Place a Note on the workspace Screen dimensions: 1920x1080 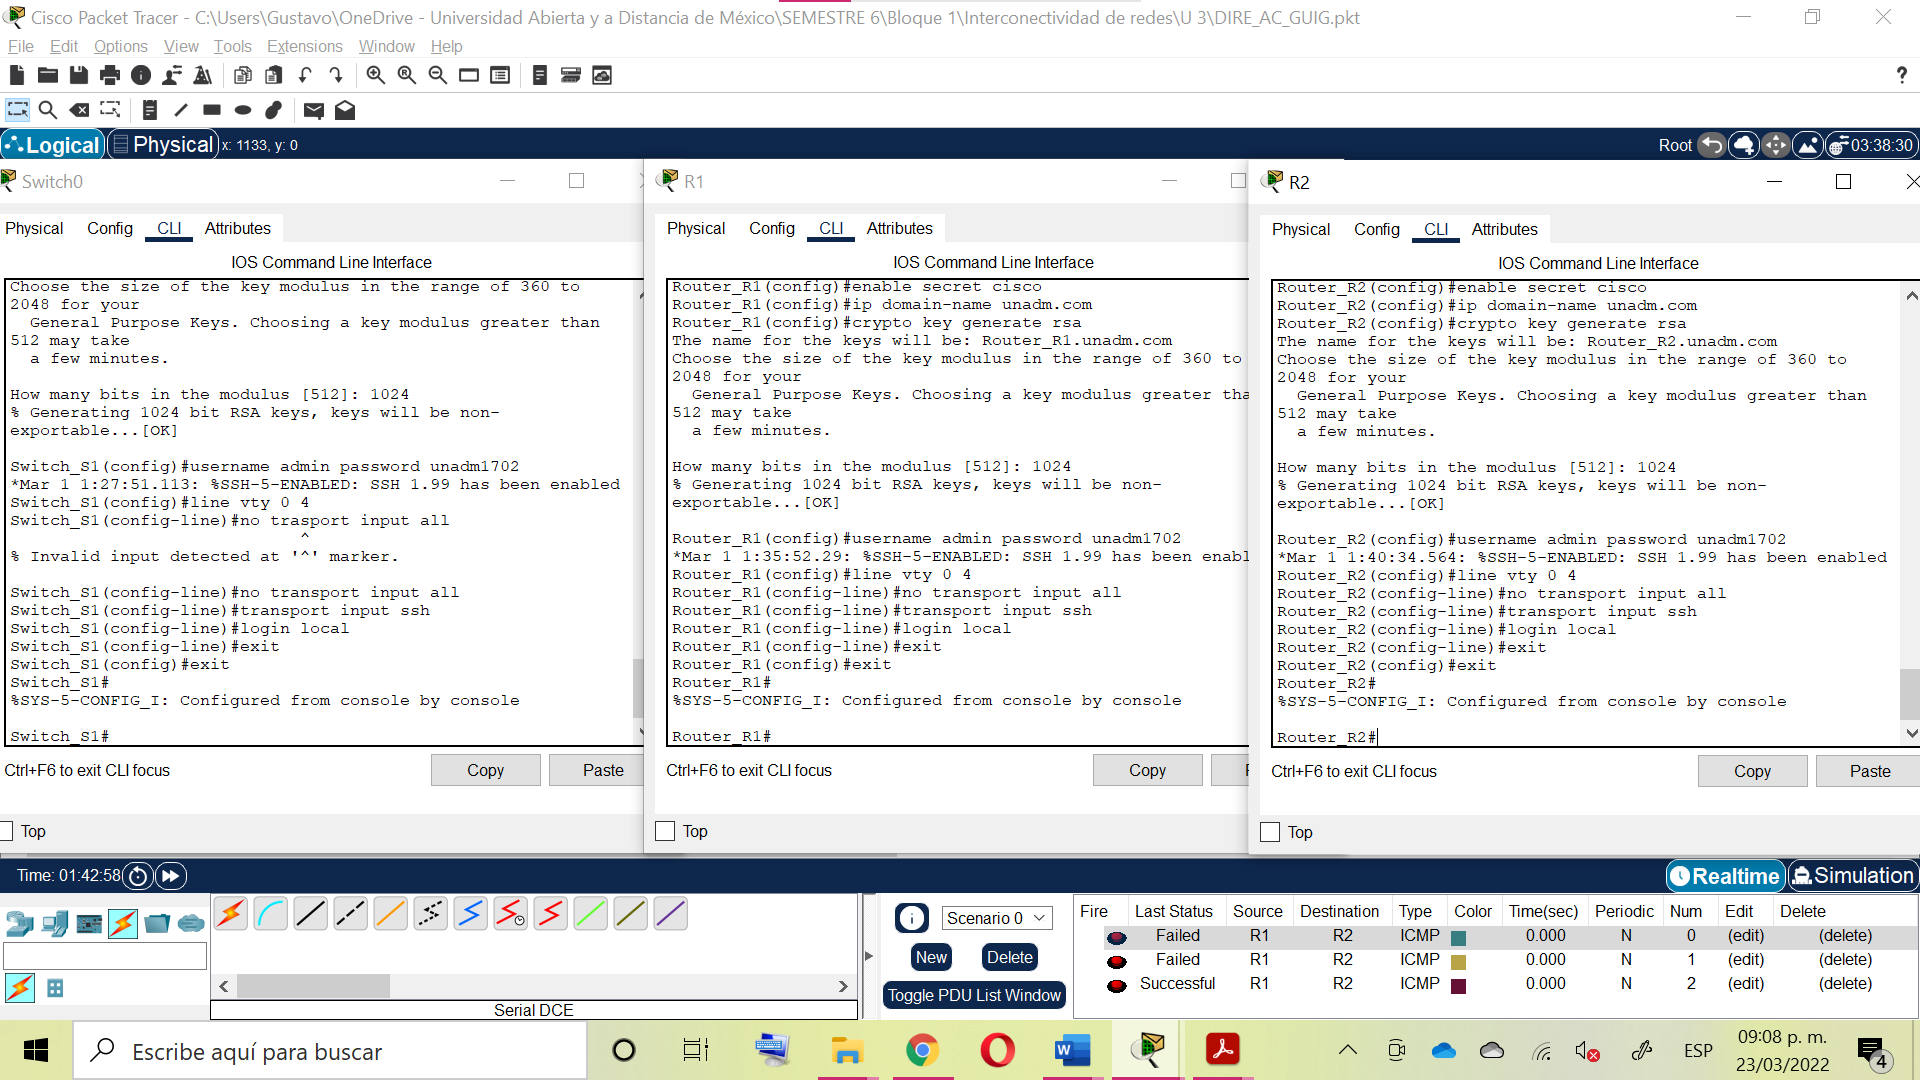coord(150,110)
